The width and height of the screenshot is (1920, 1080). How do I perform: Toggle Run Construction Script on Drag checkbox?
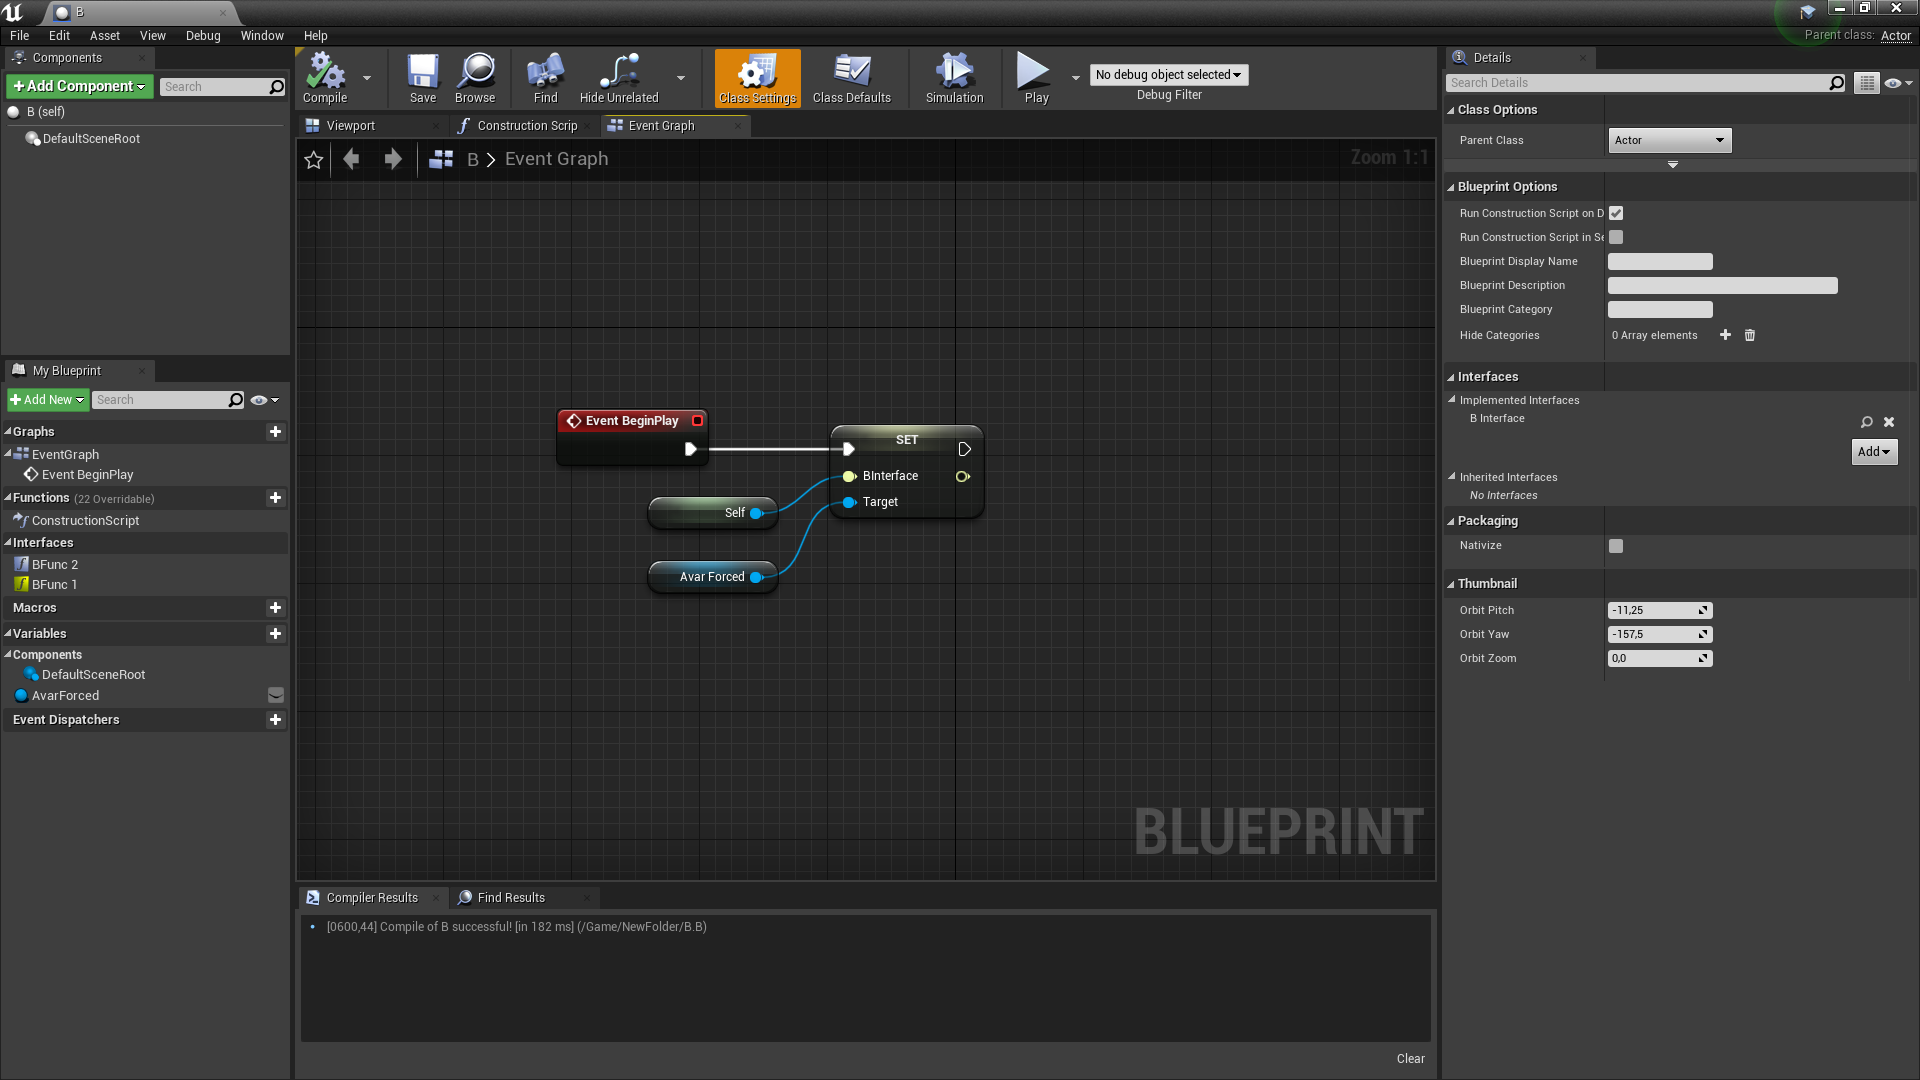[1616, 213]
